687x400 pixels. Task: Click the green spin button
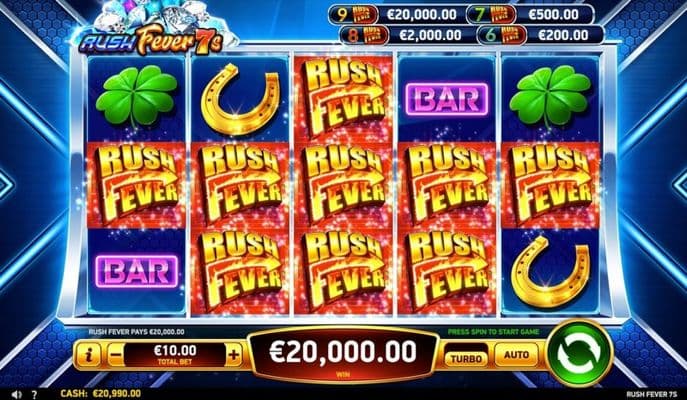pos(580,353)
